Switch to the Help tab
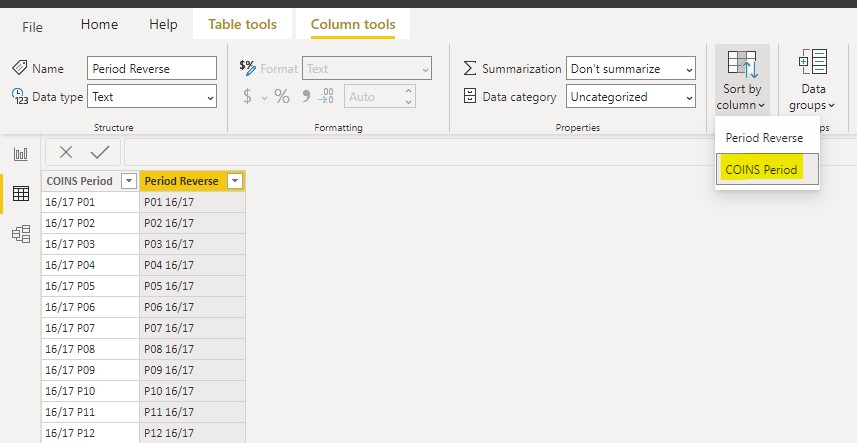 [x=163, y=25]
